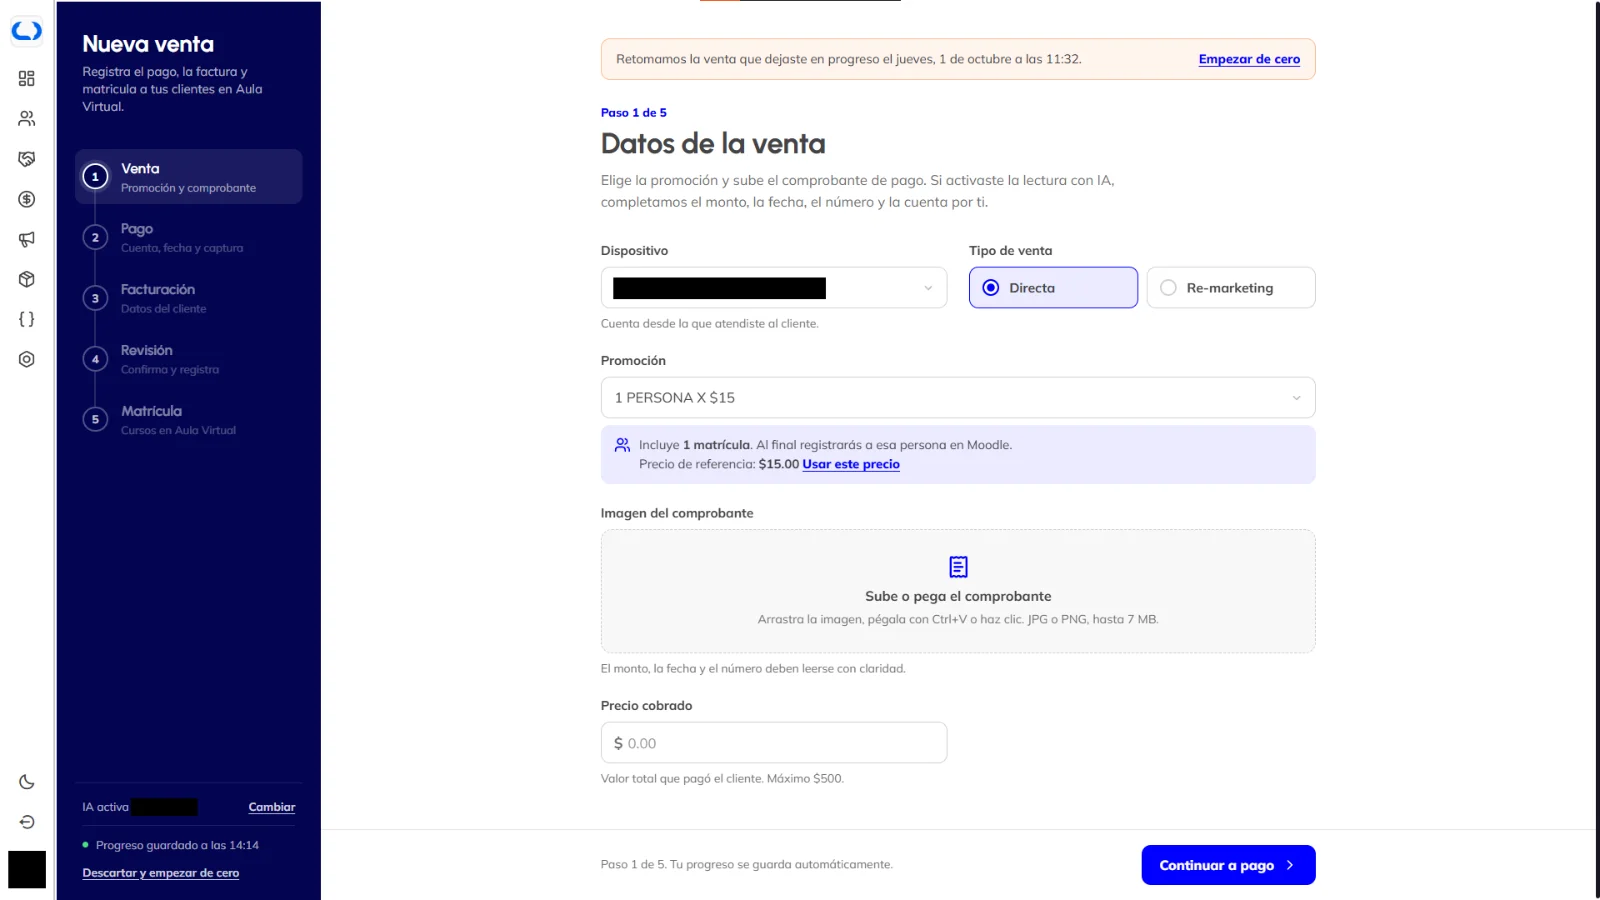Open the package box icon in sidebar

27,279
